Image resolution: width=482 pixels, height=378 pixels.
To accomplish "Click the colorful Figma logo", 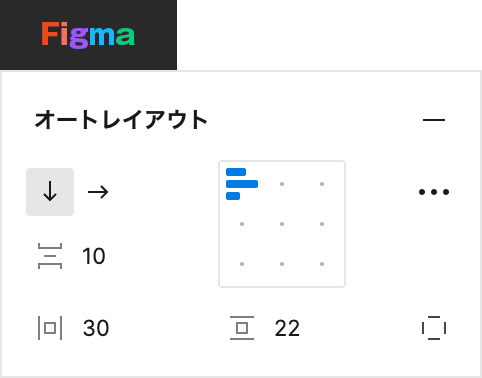I will click(88, 35).
